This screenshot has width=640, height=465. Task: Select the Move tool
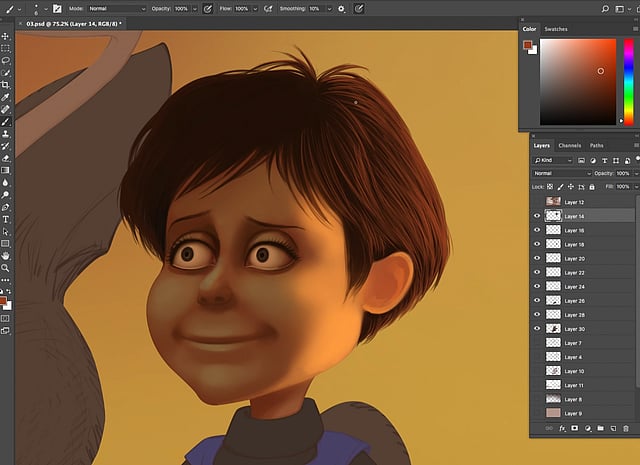(x=5, y=36)
